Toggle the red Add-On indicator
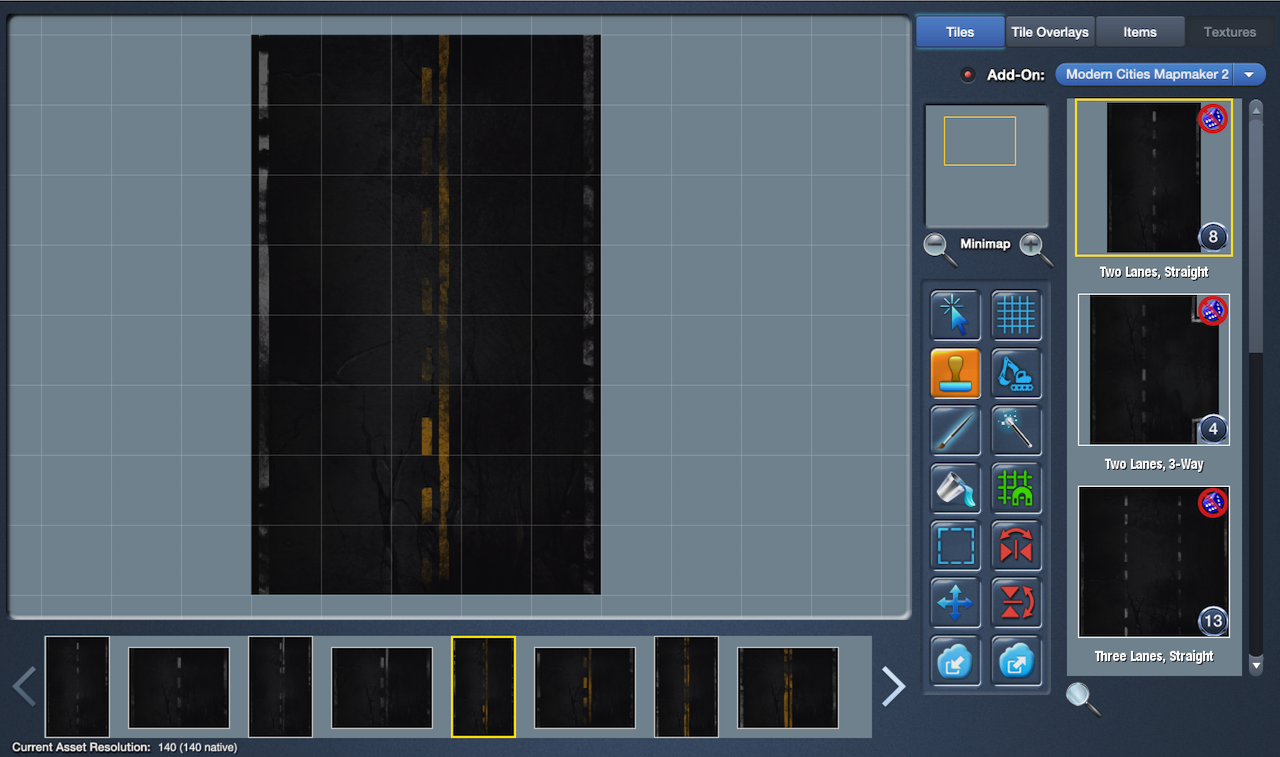 [967, 75]
